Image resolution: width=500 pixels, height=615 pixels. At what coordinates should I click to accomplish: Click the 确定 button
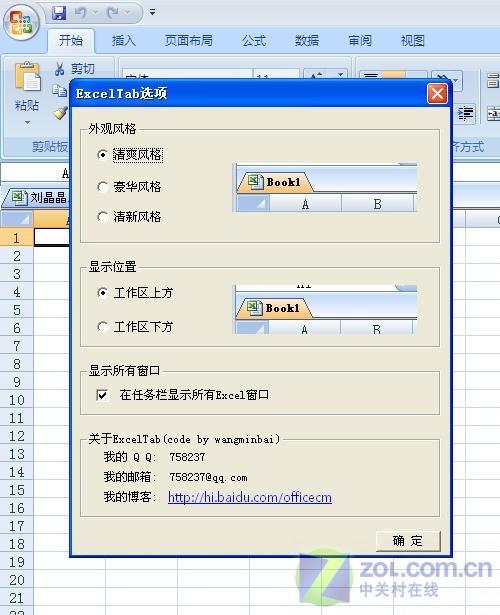pyautogui.click(x=408, y=541)
